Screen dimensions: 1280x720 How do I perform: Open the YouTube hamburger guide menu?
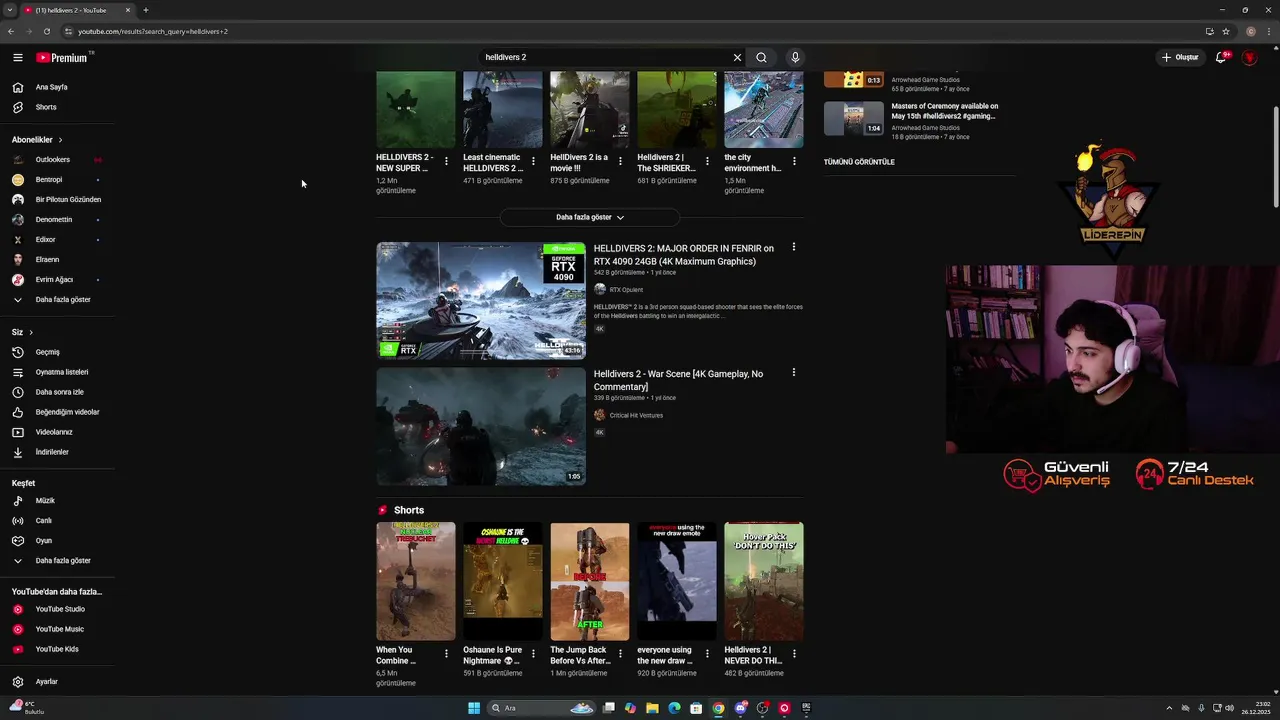click(x=17, y=57)
